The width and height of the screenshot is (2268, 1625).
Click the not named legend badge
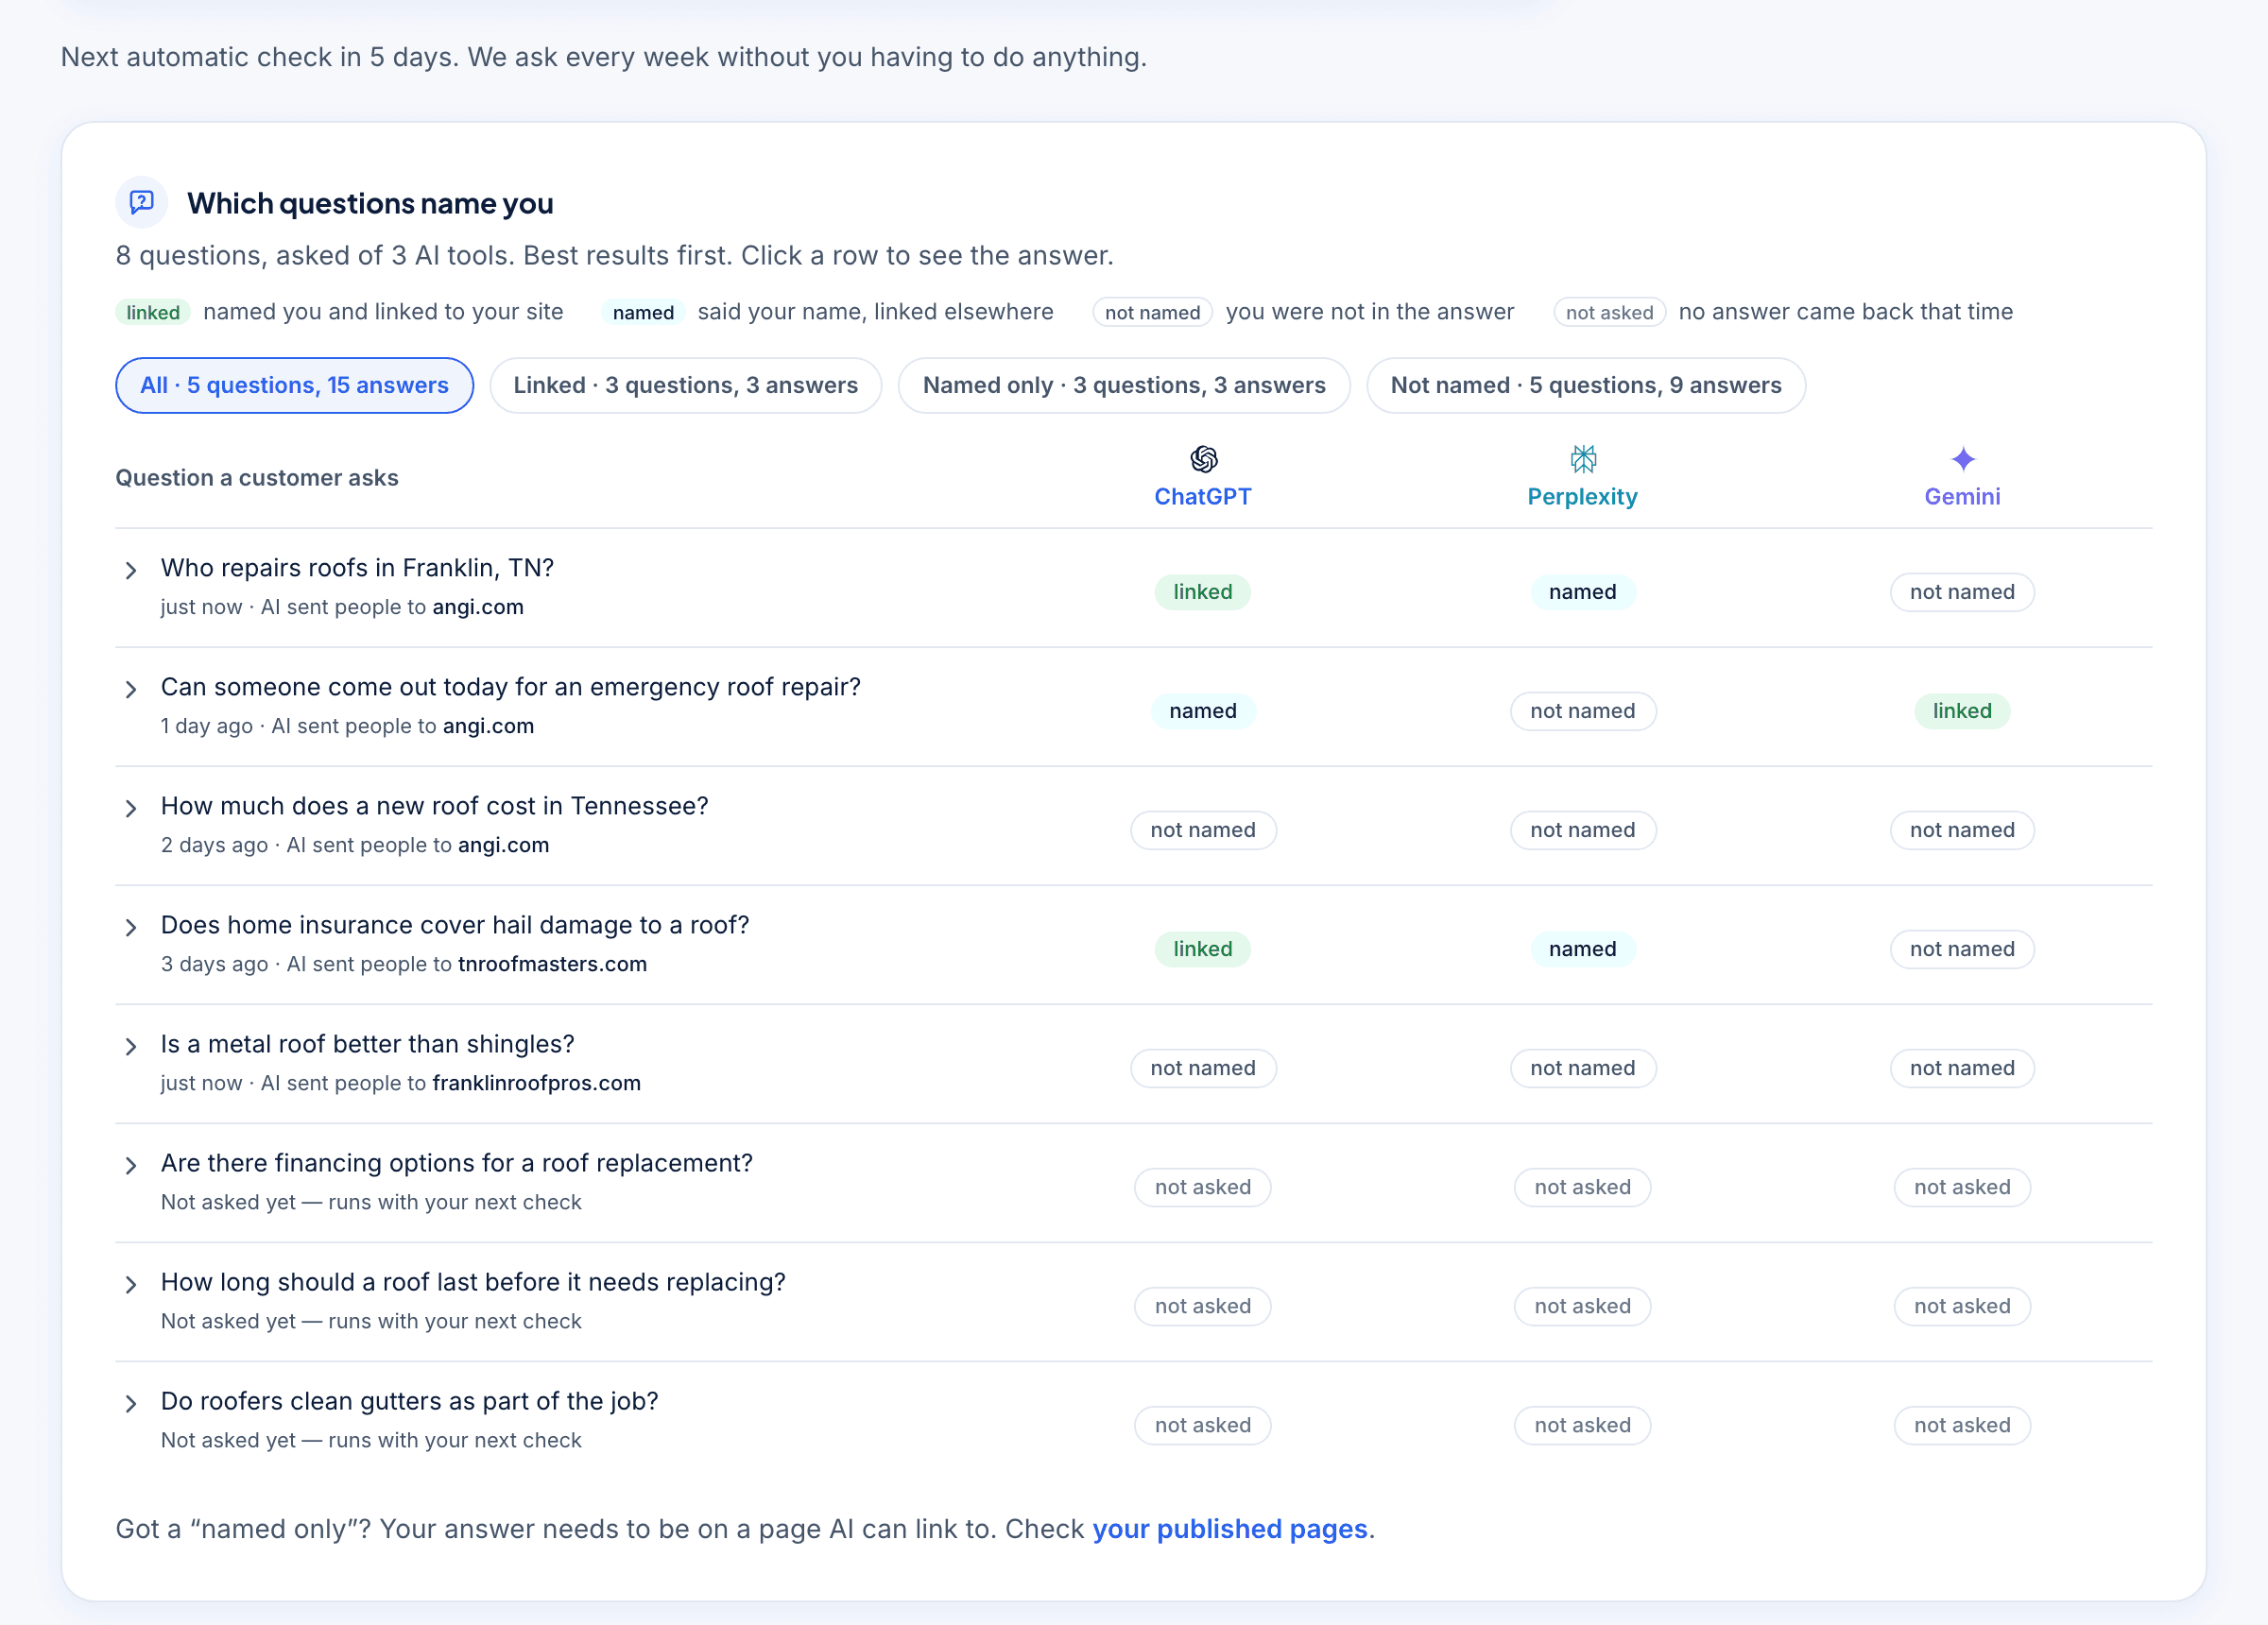pyautogui.click(x=1152, y=312)
